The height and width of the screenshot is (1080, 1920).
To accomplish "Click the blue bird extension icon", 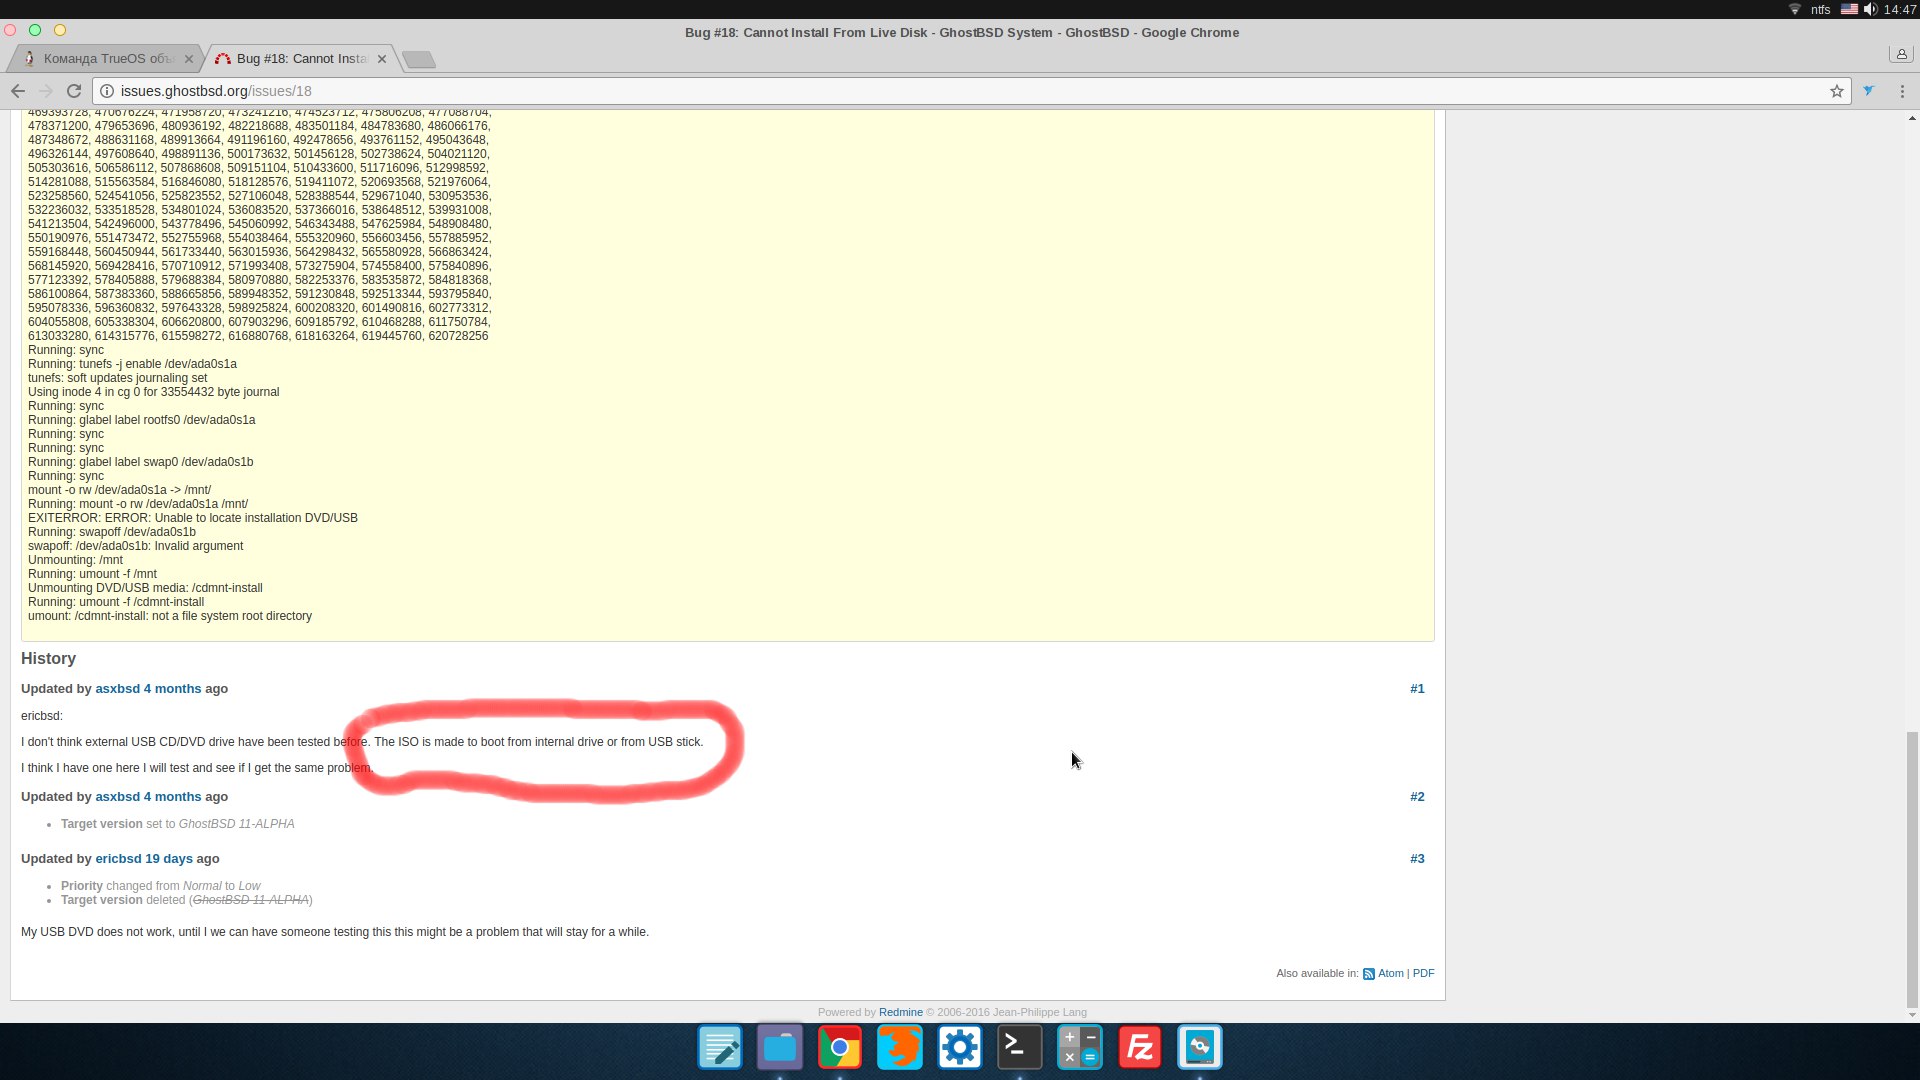I will pyautogui.click(x=1868, y=91).
